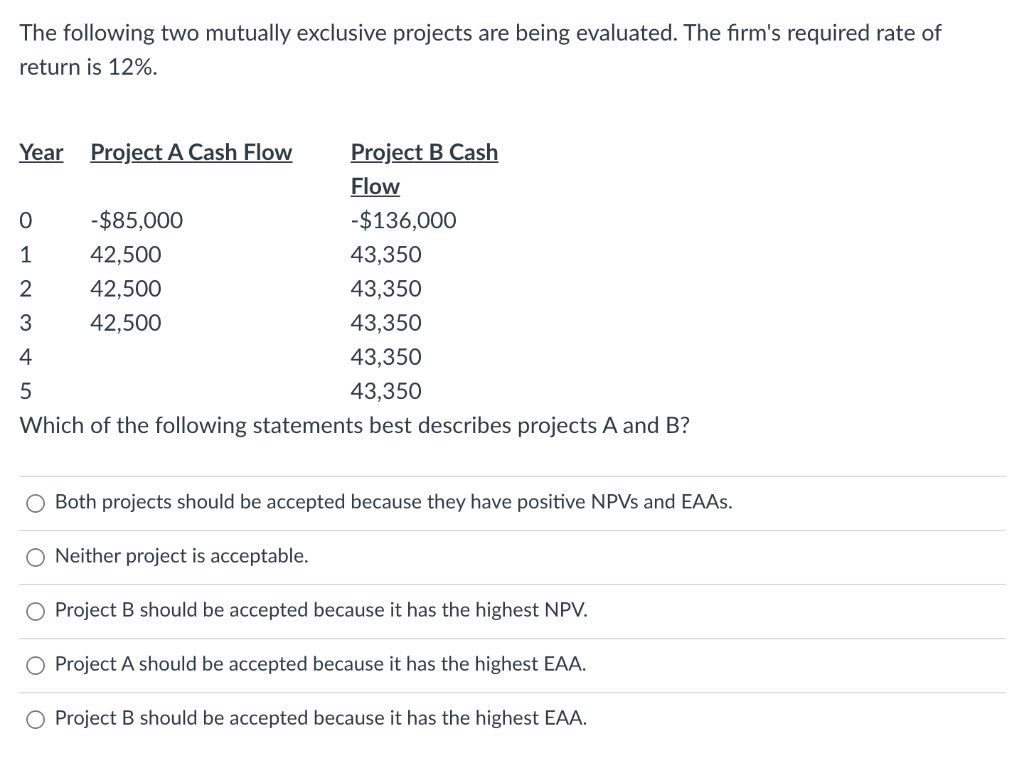Click the 'Project B highest EAA' answer text
Screen dimensions: 1024x768
click(x=320, y=718)
